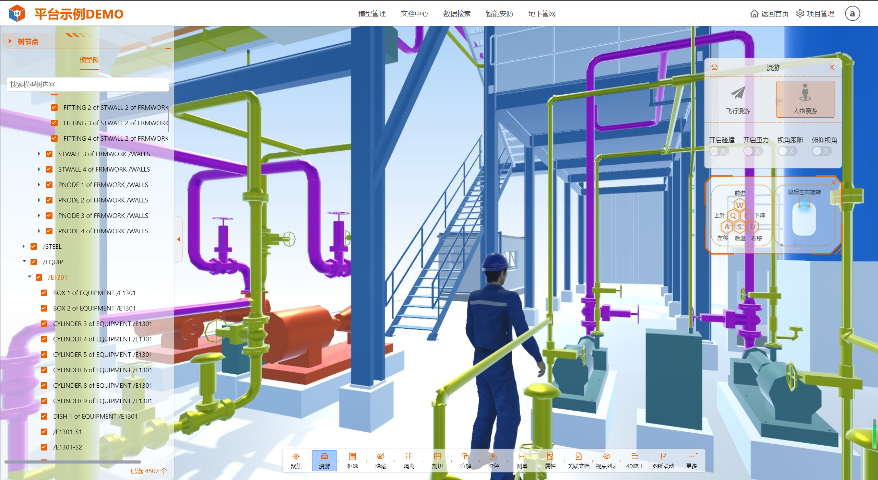
Task: Toggle the 开启碰撞 collision switch
Action: 718,151
